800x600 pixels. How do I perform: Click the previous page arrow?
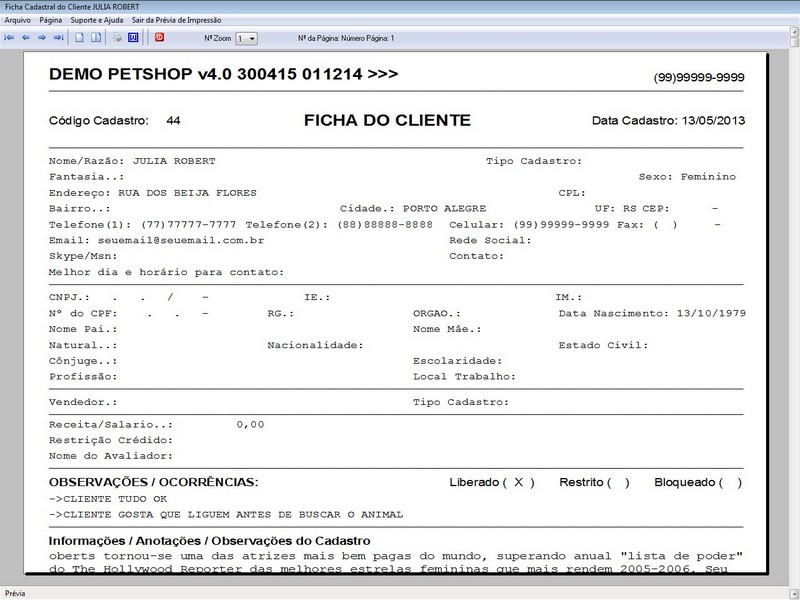pos(26,38)
